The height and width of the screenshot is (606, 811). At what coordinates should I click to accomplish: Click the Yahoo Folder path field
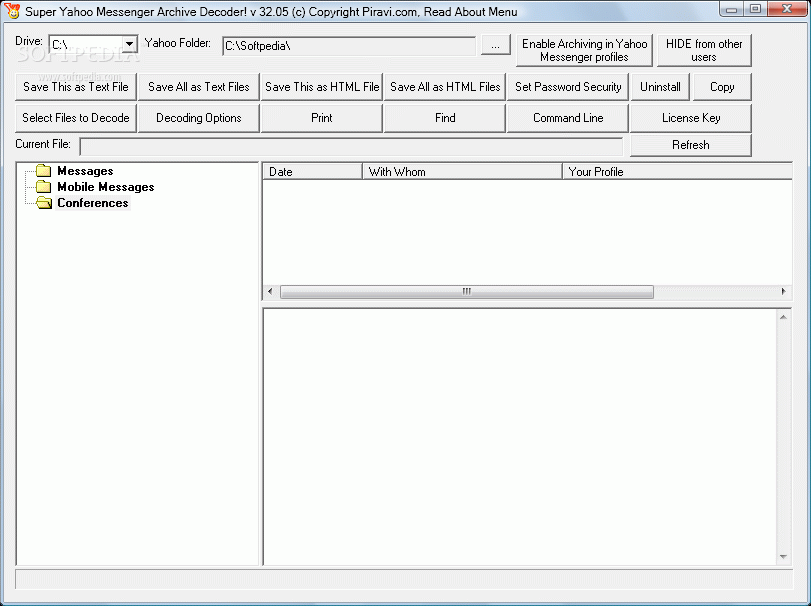tap(349, 46)
